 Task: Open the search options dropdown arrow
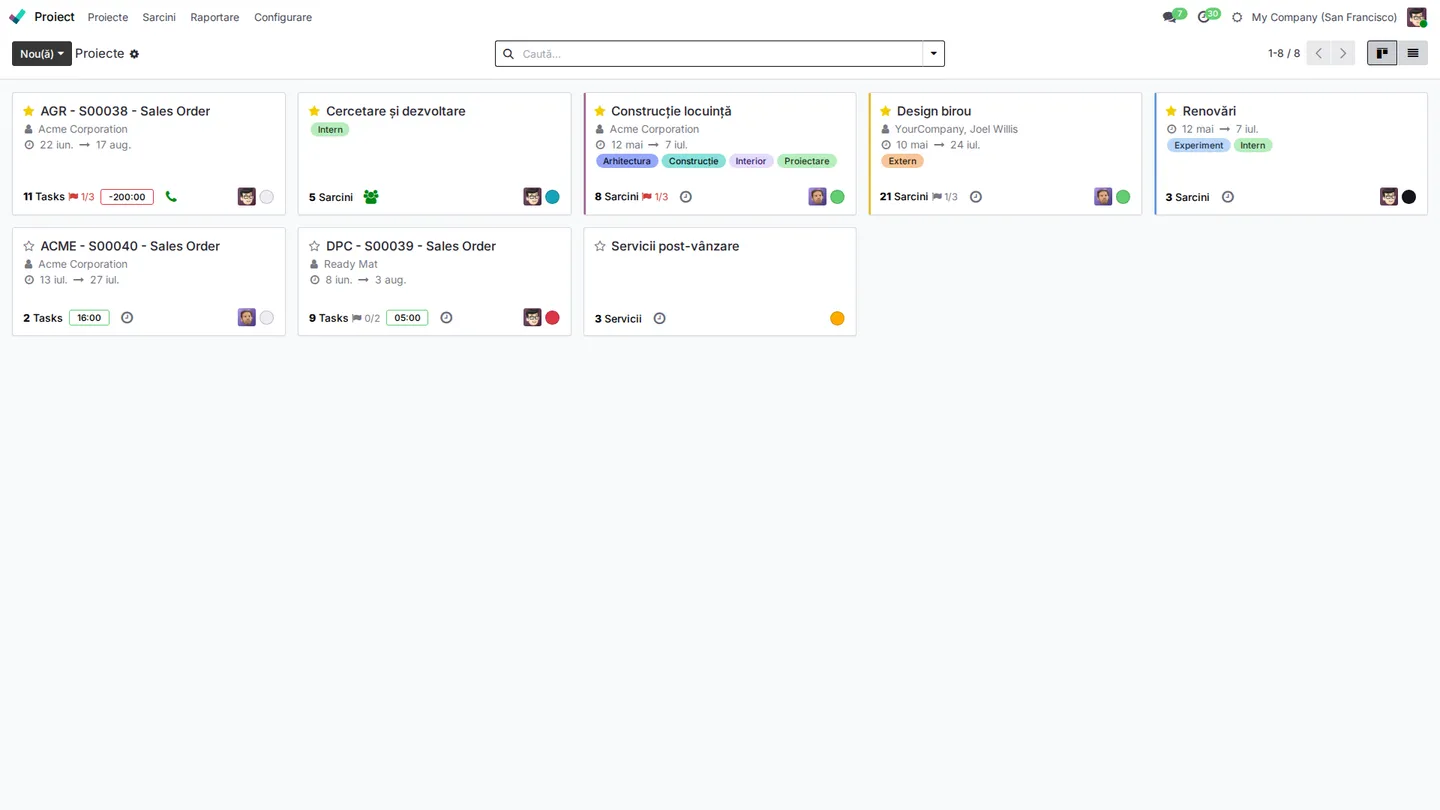pyautogui.click(x=934, y=54)
